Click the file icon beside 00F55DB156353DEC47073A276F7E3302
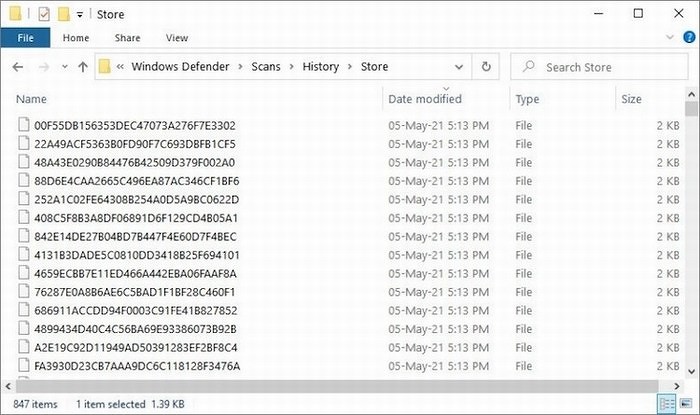The height and width of the screenshot is (415, 700). [x=23, y=124]
